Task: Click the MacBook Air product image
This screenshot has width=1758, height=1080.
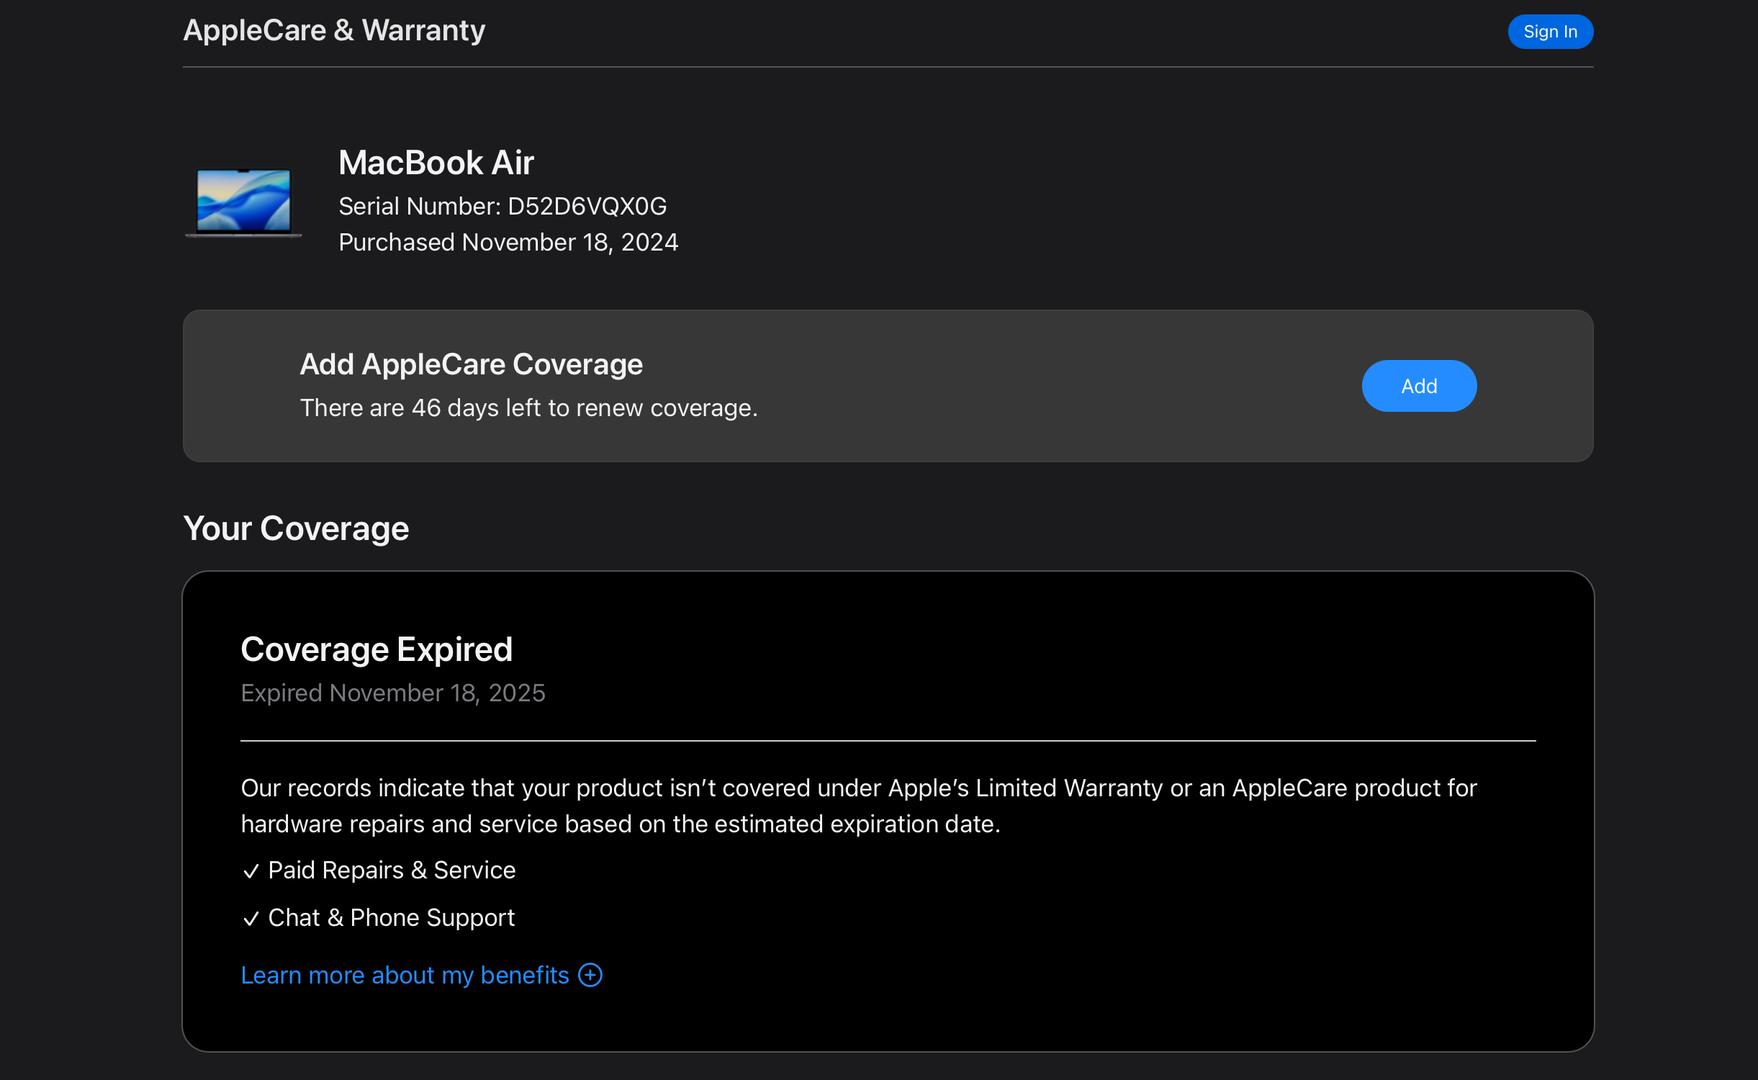Action: [x=243, y=202]
